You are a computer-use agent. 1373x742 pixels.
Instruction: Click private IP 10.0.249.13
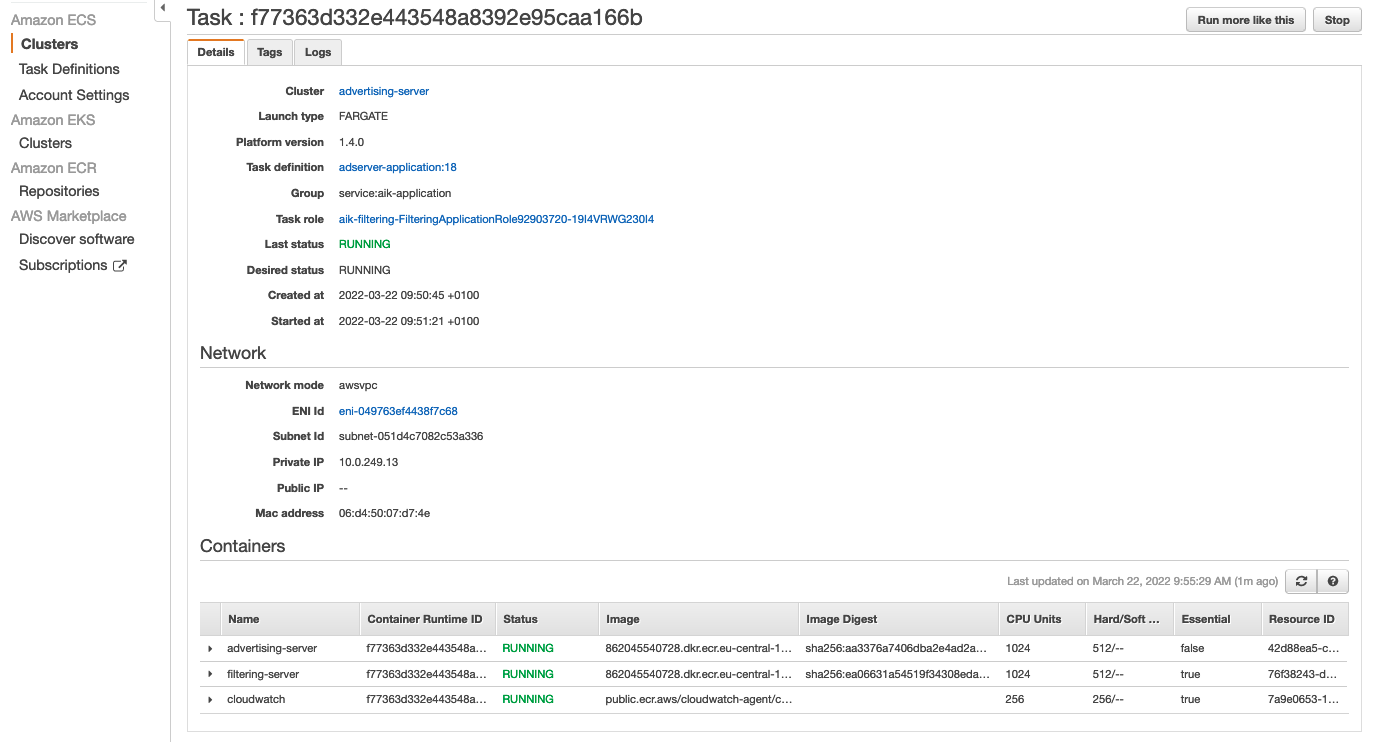[x=369, y=462]
